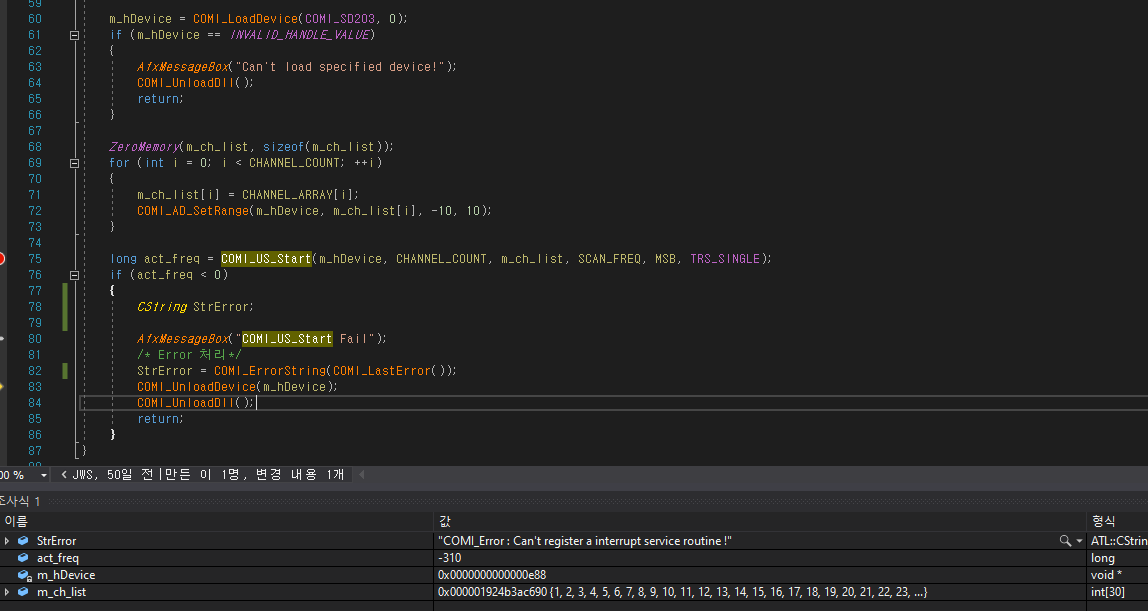The height and width of the screenshot is (611, 1148).
Task: Click SCAN_FREQ argument on line 75
Action: [609, 258]
